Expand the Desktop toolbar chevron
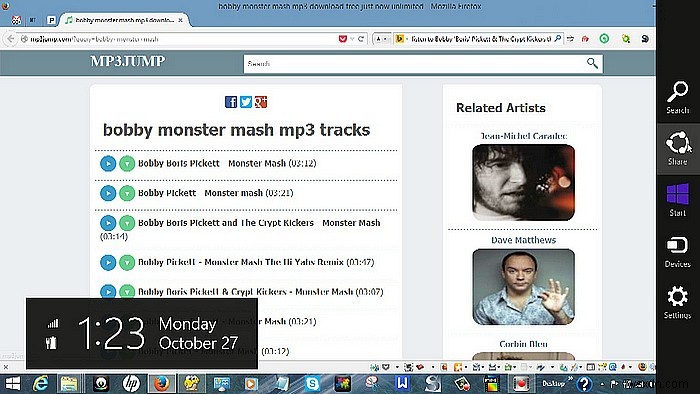The width and height of the screenshot is (700, 394). [x=570, y=379]
